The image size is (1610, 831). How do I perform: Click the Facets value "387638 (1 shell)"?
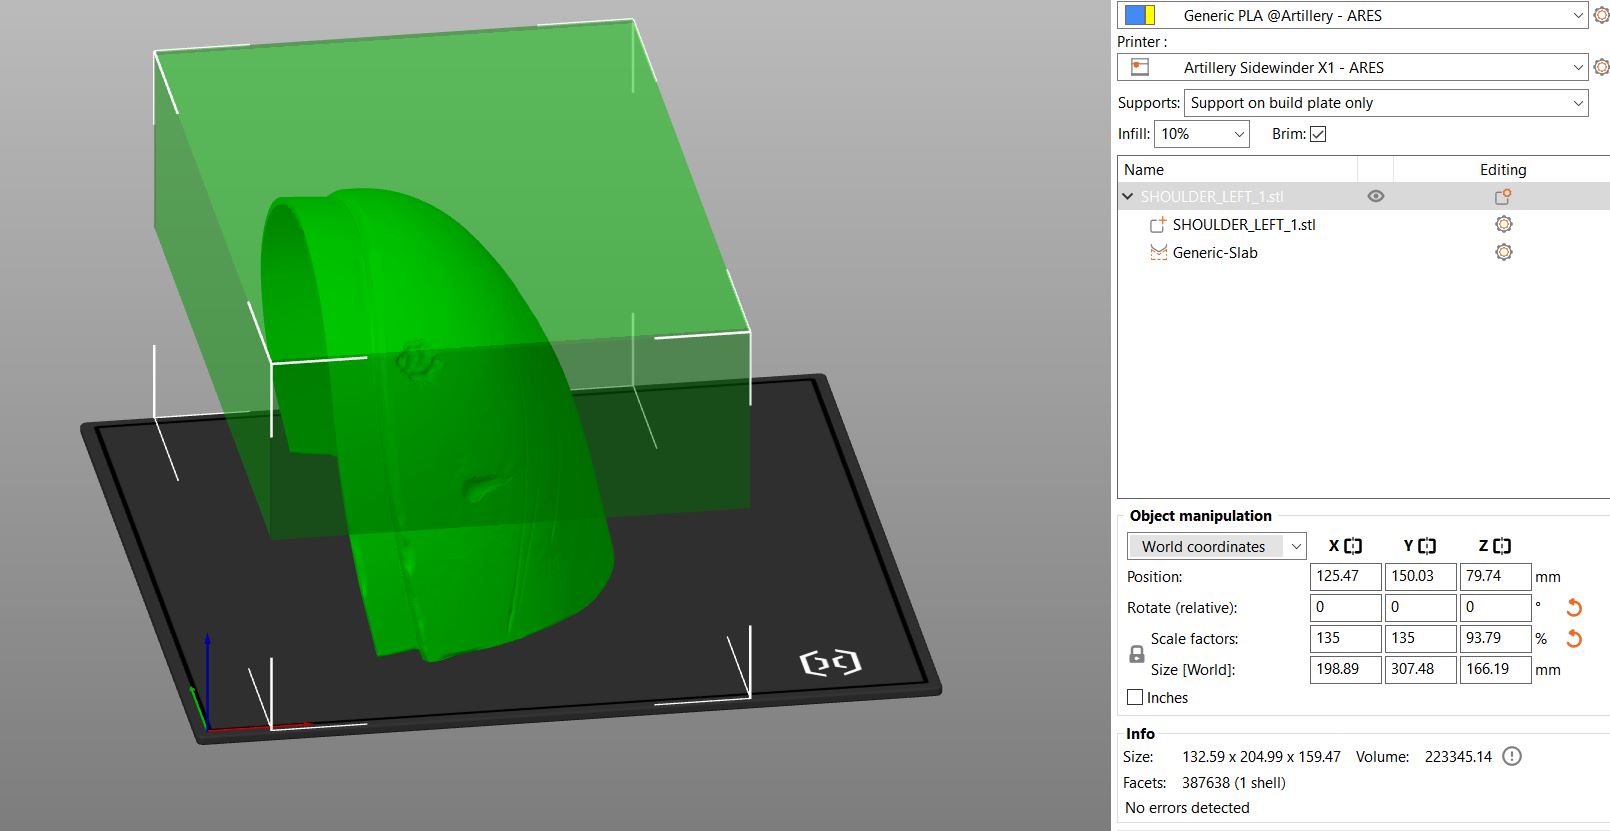click(1233, 783)
